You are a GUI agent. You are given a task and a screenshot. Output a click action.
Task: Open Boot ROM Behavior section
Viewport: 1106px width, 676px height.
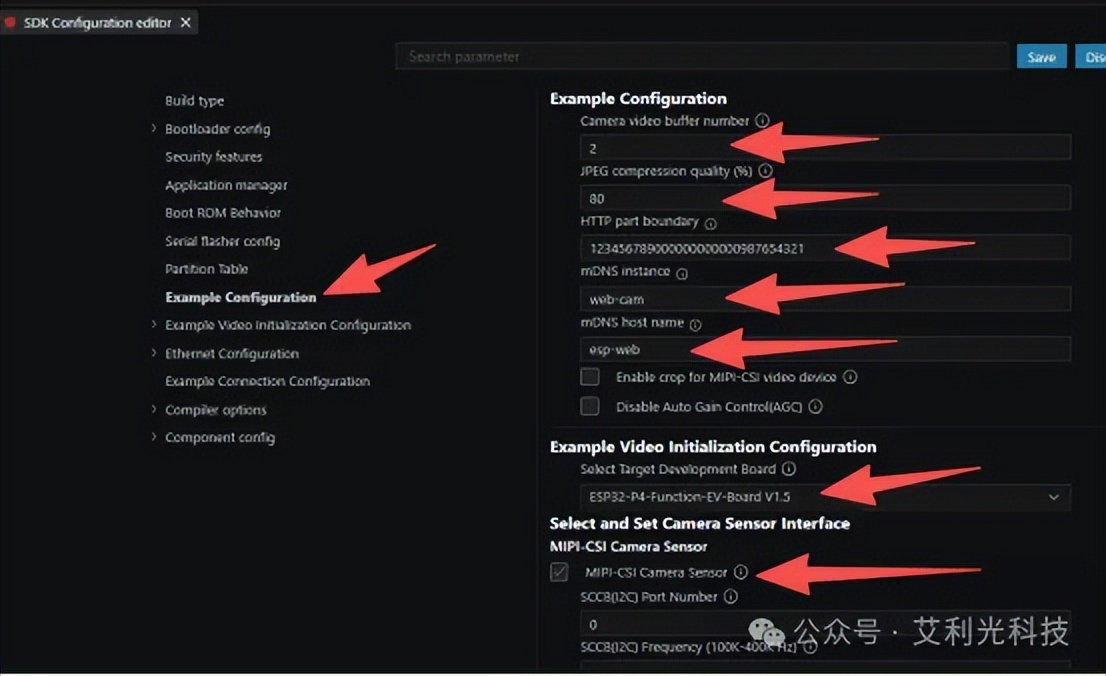(223, 212)
